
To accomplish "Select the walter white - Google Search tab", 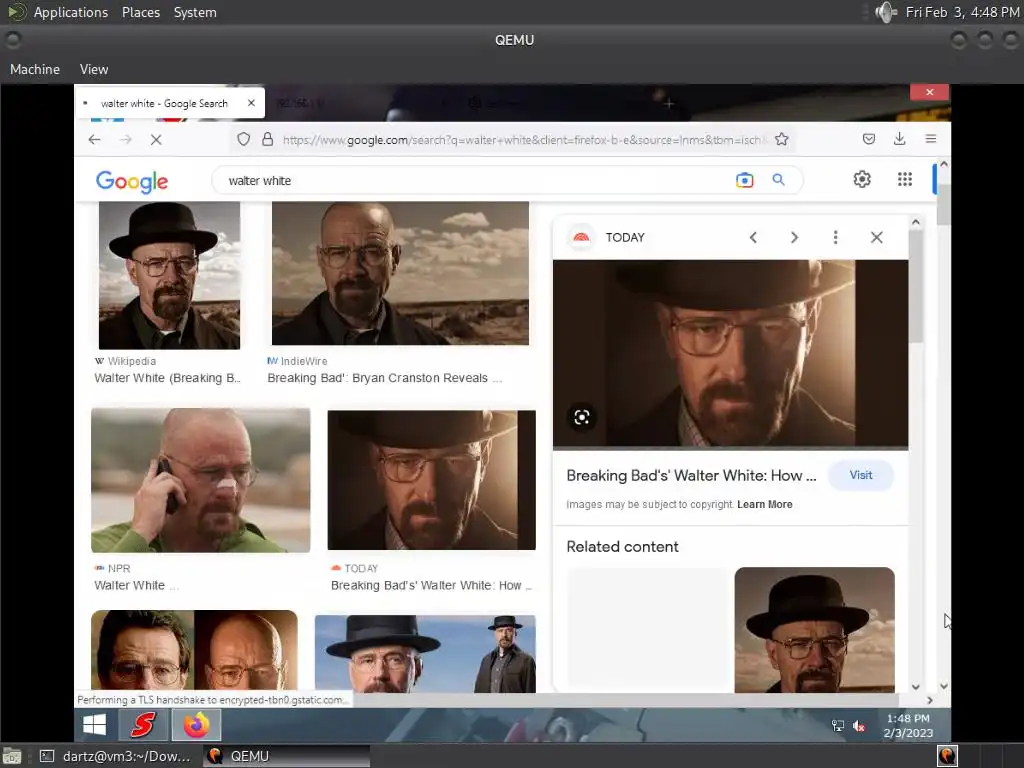I will pos(170,103).
